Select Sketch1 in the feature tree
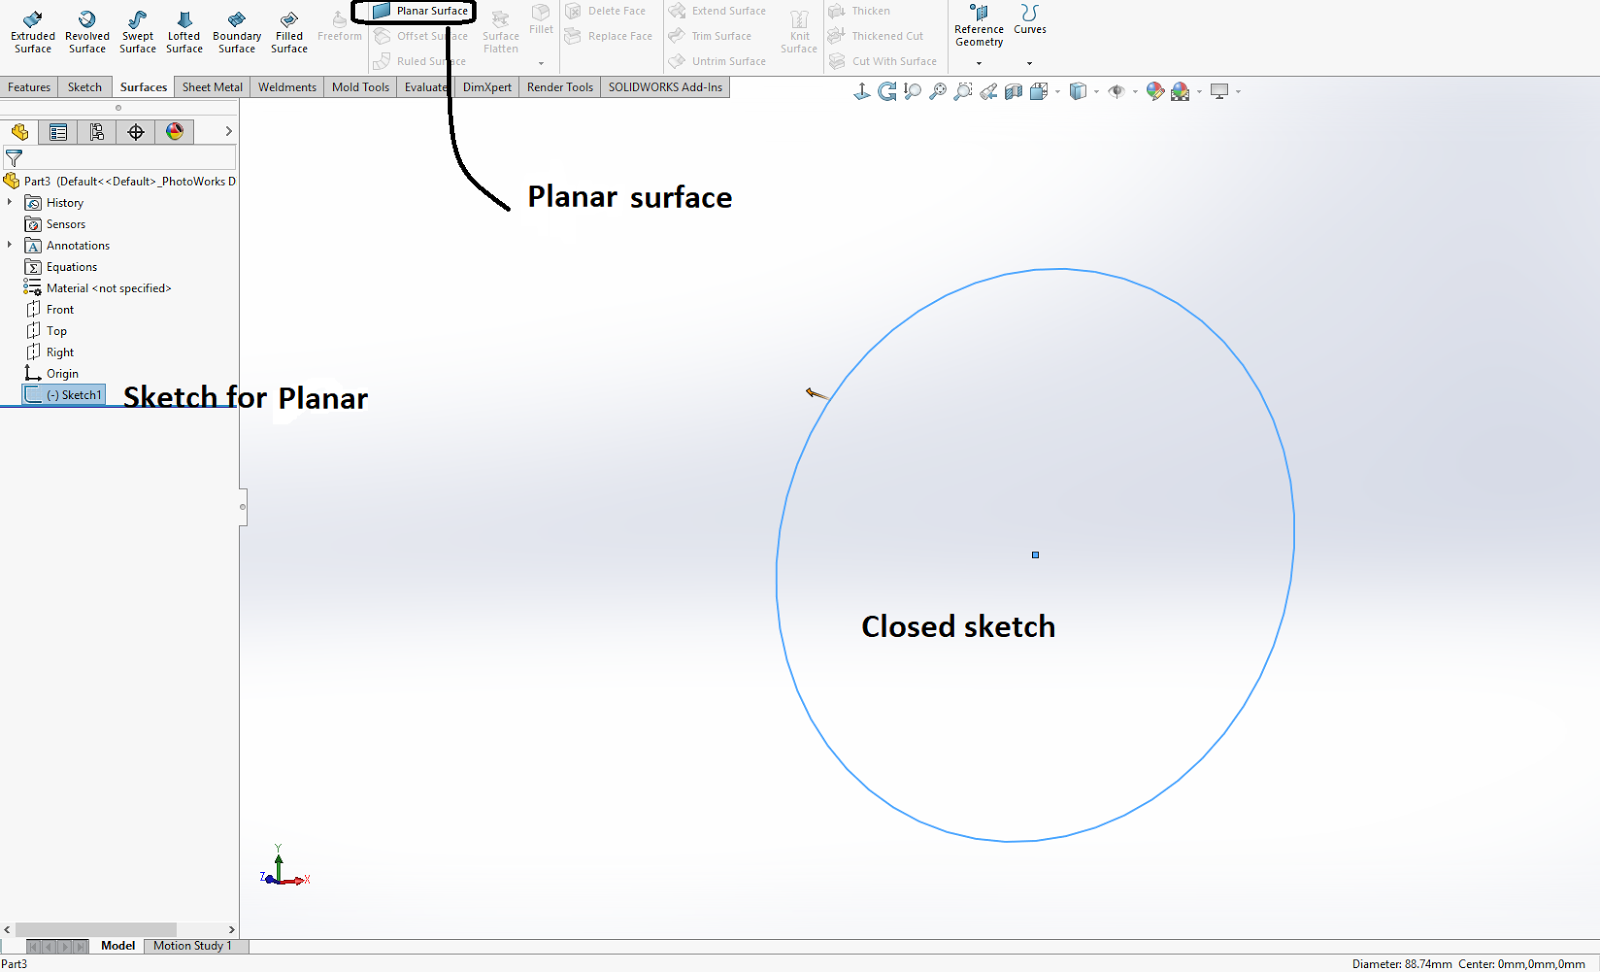 73,394
